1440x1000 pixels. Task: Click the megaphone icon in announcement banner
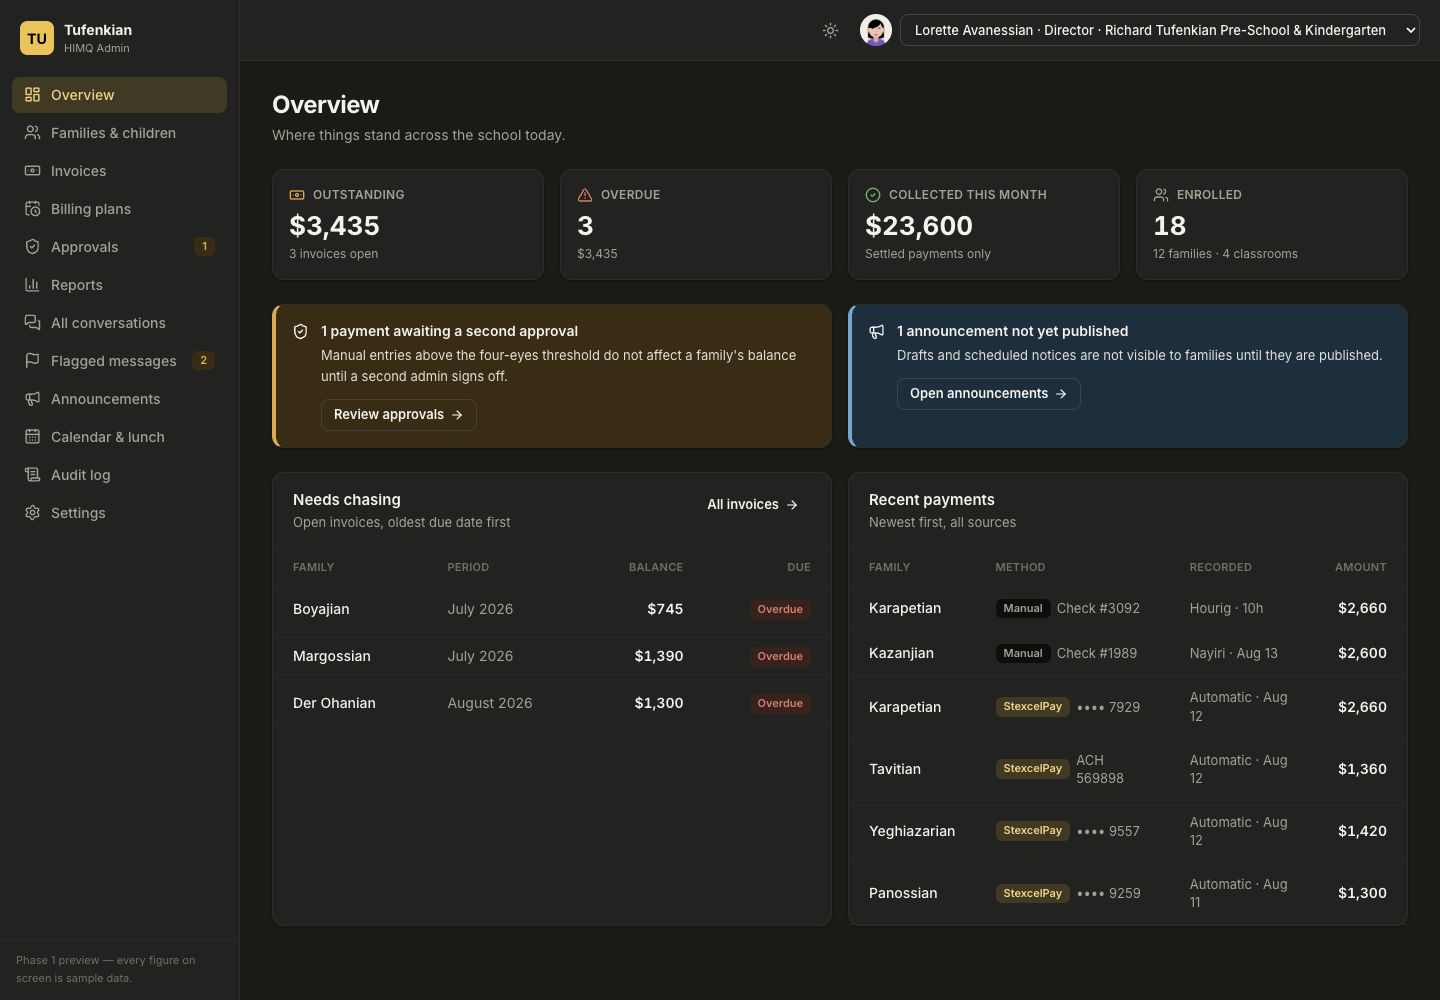tap(876, 331)
